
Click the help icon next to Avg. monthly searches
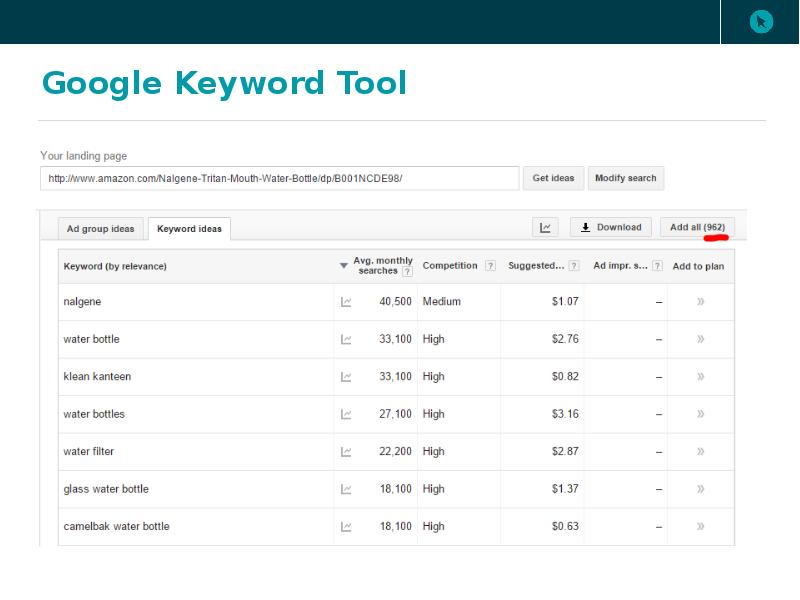(407, 272)
